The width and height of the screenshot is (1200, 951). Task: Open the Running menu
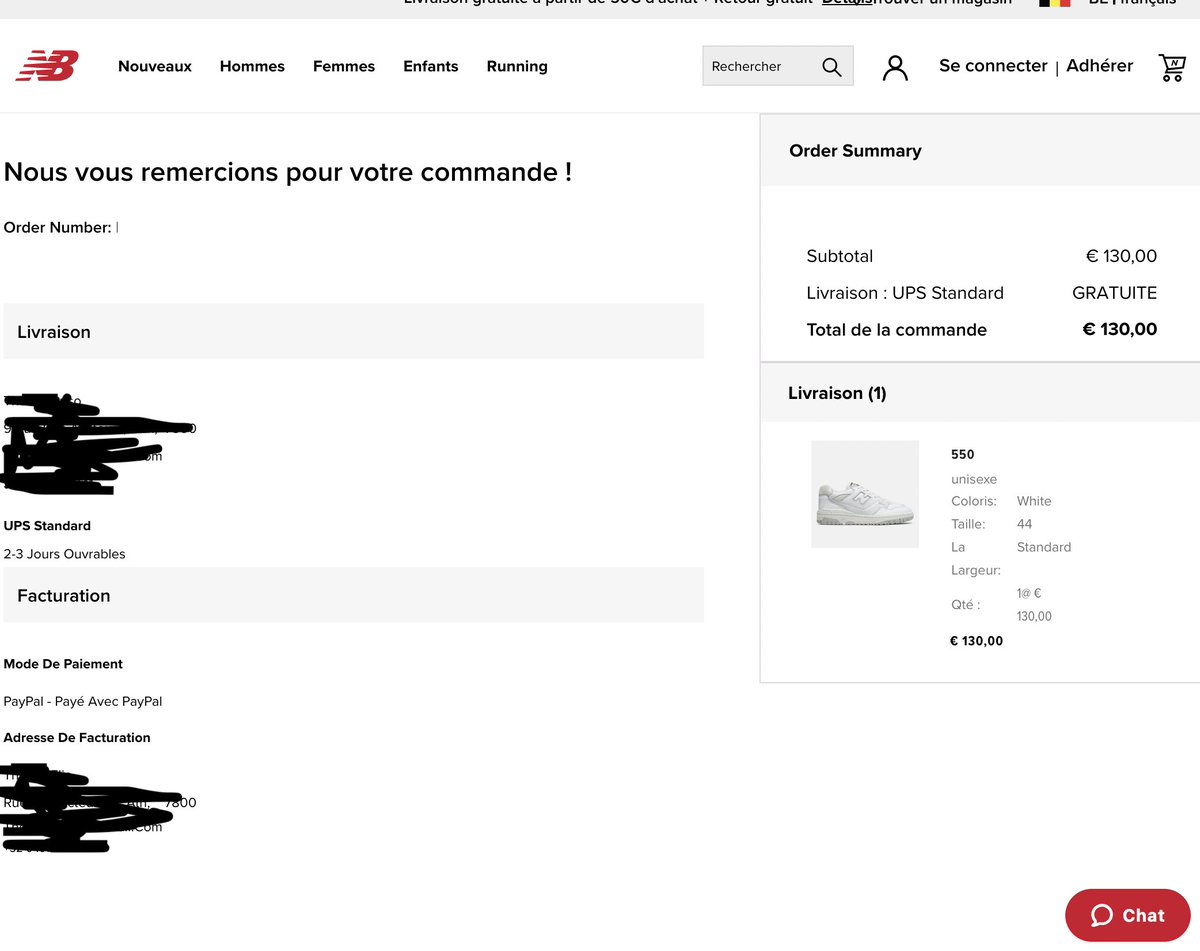pos(517,66)
